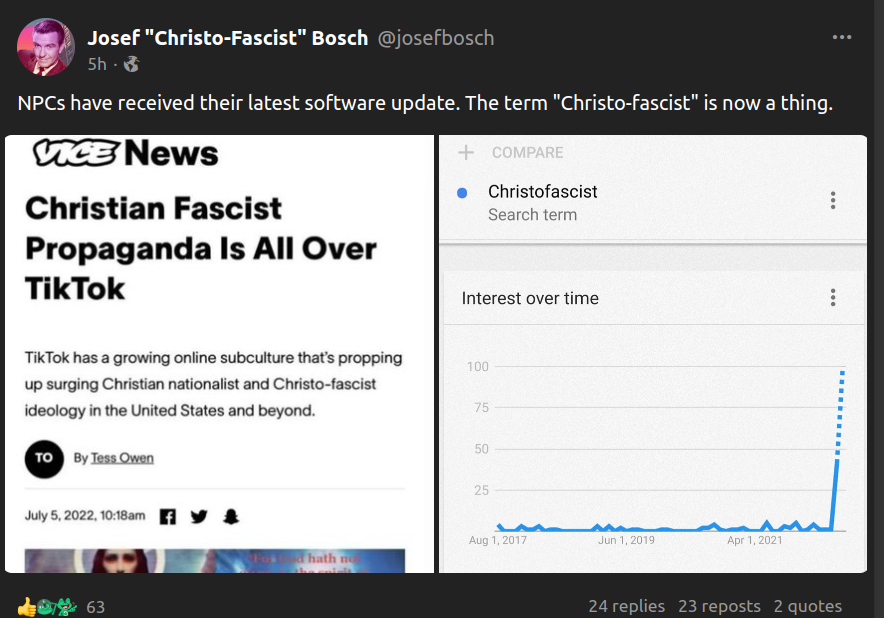This screenshot has height=618, width=884.
Task: Open the post's more options ellipsis menu
Action: point(842,38)
